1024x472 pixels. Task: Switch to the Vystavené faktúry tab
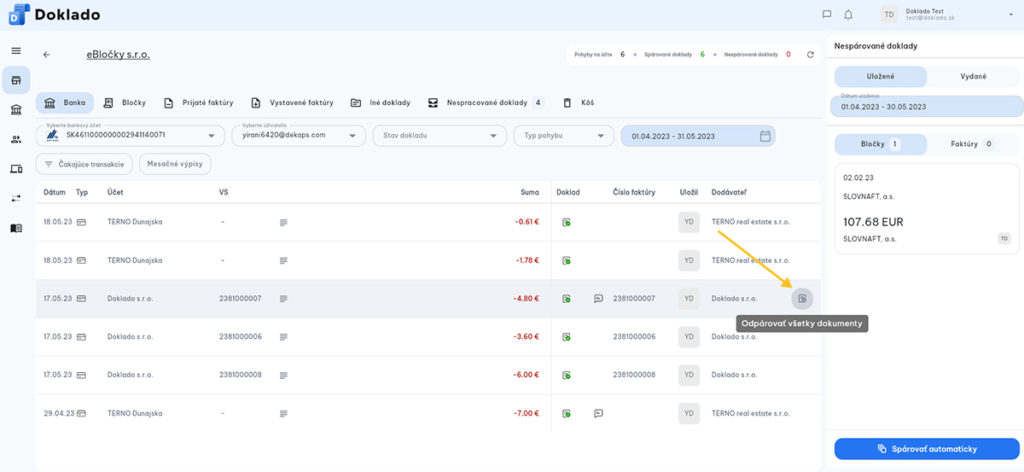tap(292, 102)
